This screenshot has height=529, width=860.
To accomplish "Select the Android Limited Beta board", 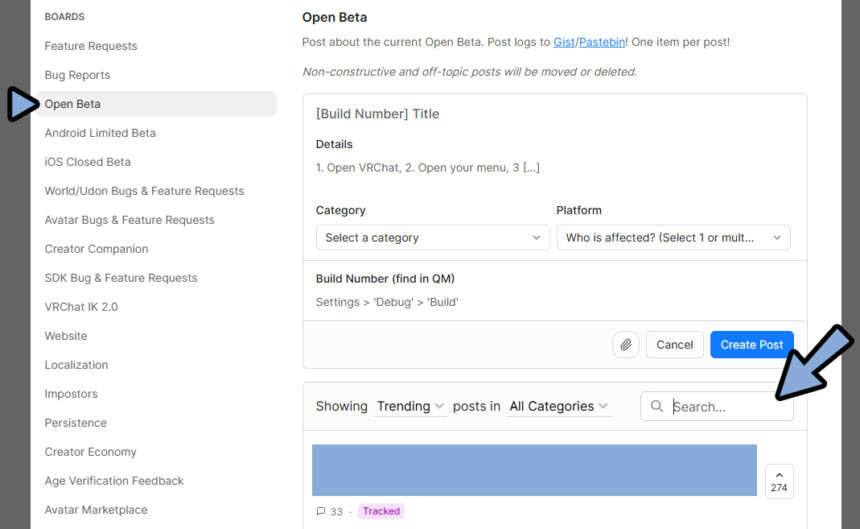I will [x=100, y=133].
